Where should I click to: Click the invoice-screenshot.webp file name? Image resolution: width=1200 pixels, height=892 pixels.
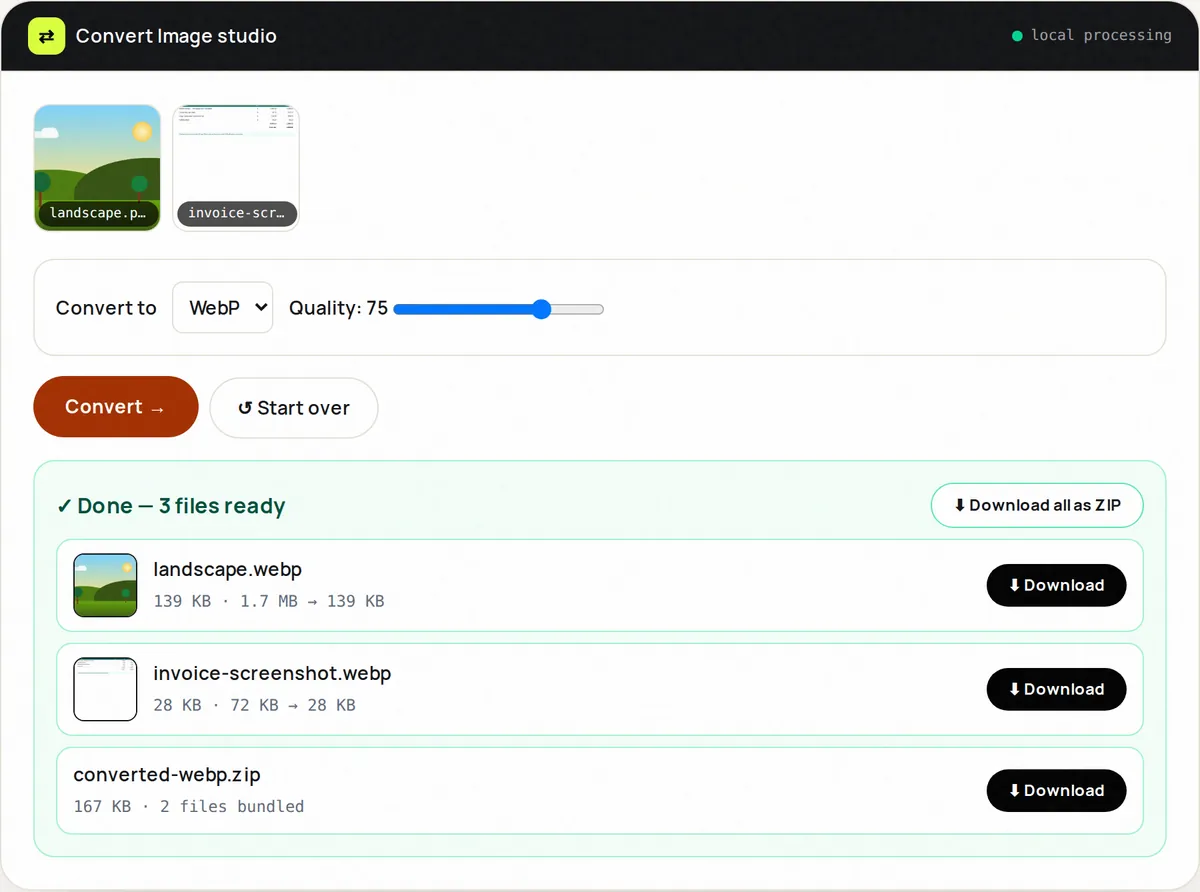[272, 674]
